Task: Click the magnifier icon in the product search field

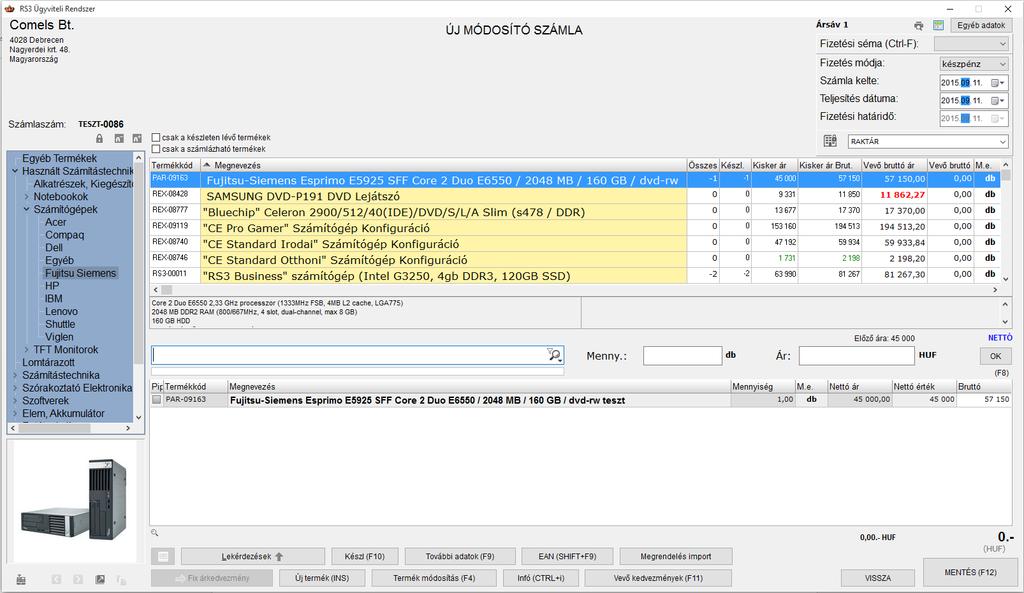Action: tap(554, 355)
